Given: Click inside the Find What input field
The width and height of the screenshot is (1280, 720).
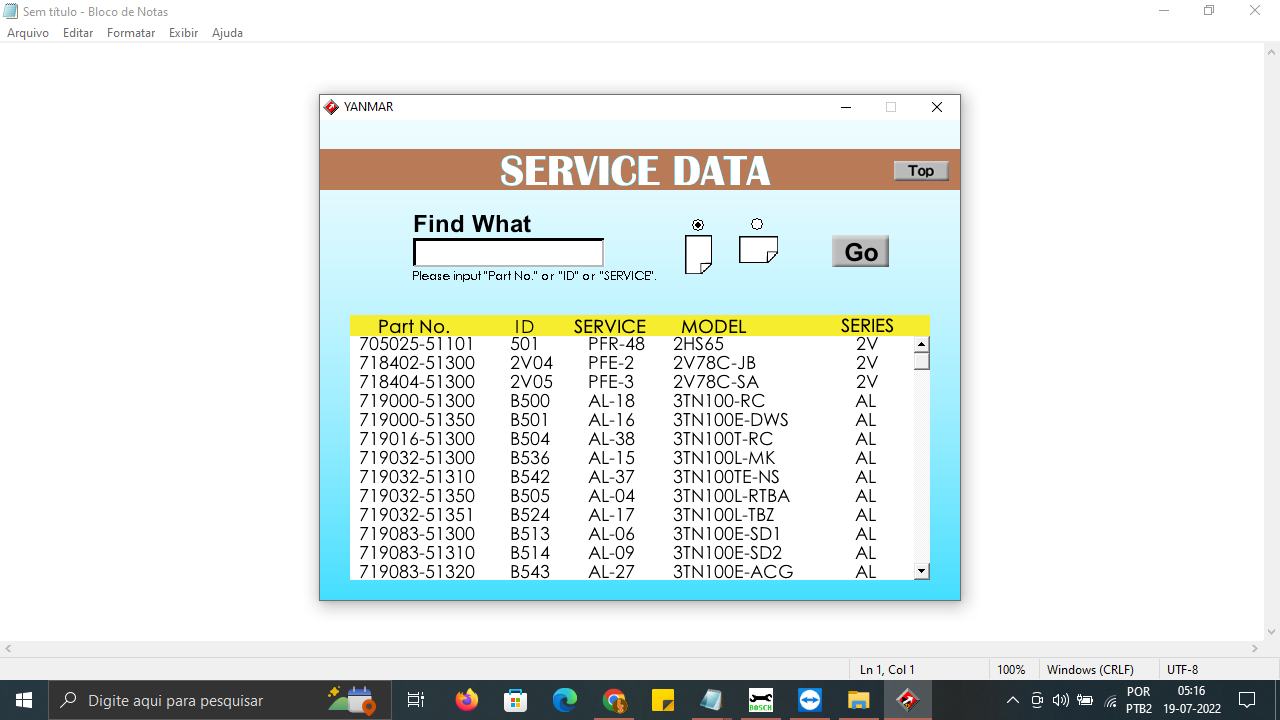Looking at the screenshot, I should [x=508, y=252].
